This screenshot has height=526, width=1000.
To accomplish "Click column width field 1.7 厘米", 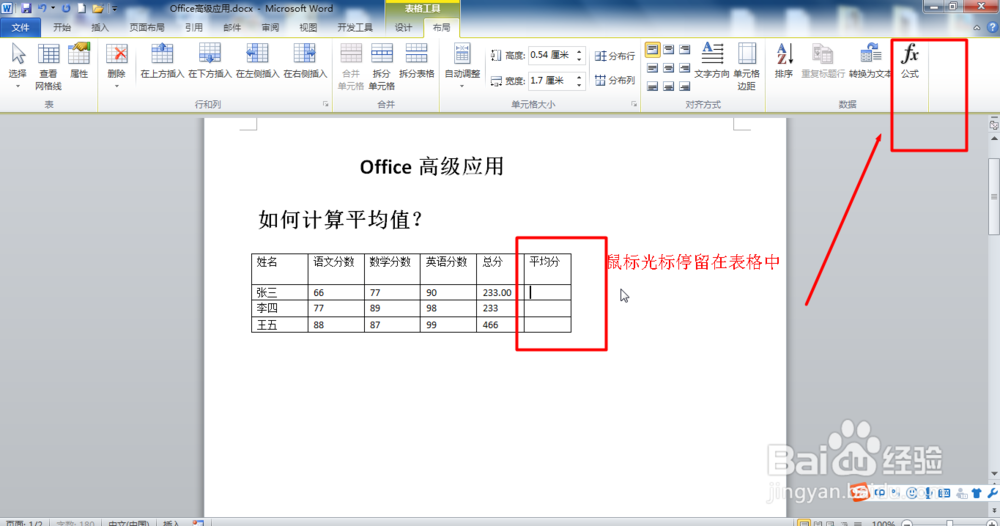I will 552,80.
